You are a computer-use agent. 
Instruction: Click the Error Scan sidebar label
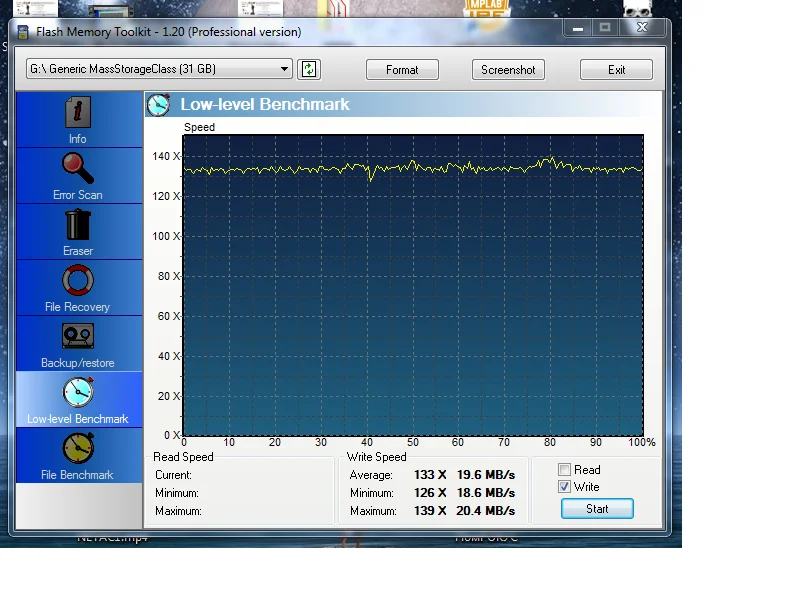(78, 195)
